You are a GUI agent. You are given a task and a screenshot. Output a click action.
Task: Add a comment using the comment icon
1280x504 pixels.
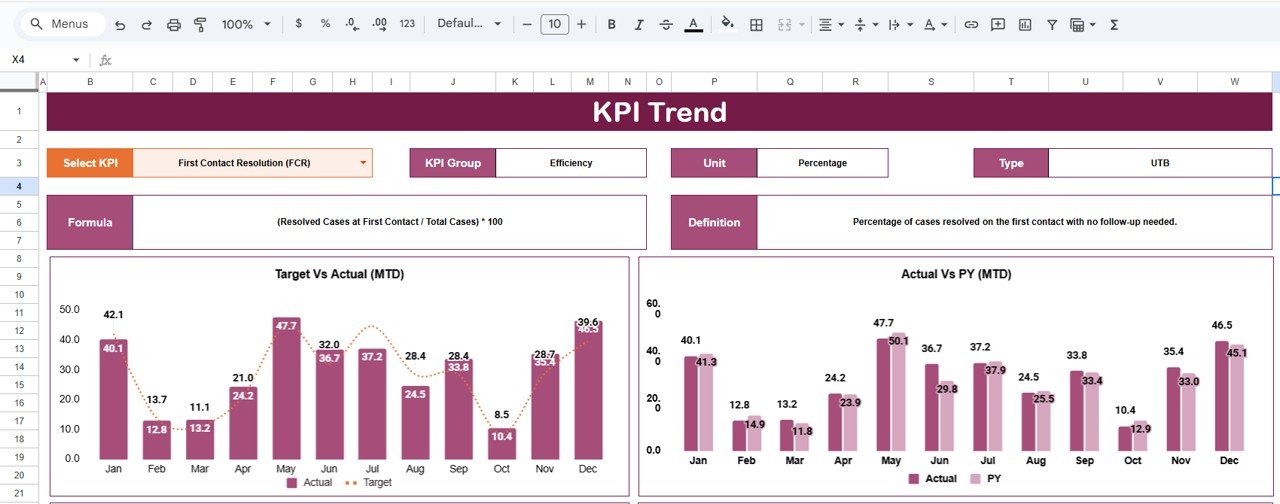click(997, 24)
